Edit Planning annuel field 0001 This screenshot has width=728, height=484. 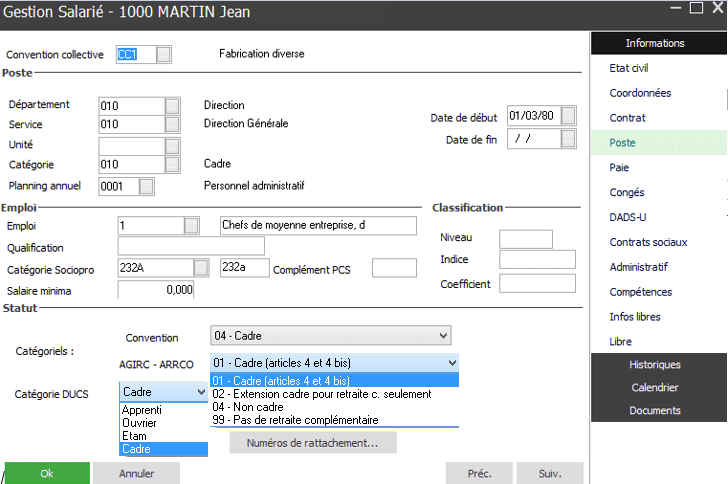click(x=119, y=187)
